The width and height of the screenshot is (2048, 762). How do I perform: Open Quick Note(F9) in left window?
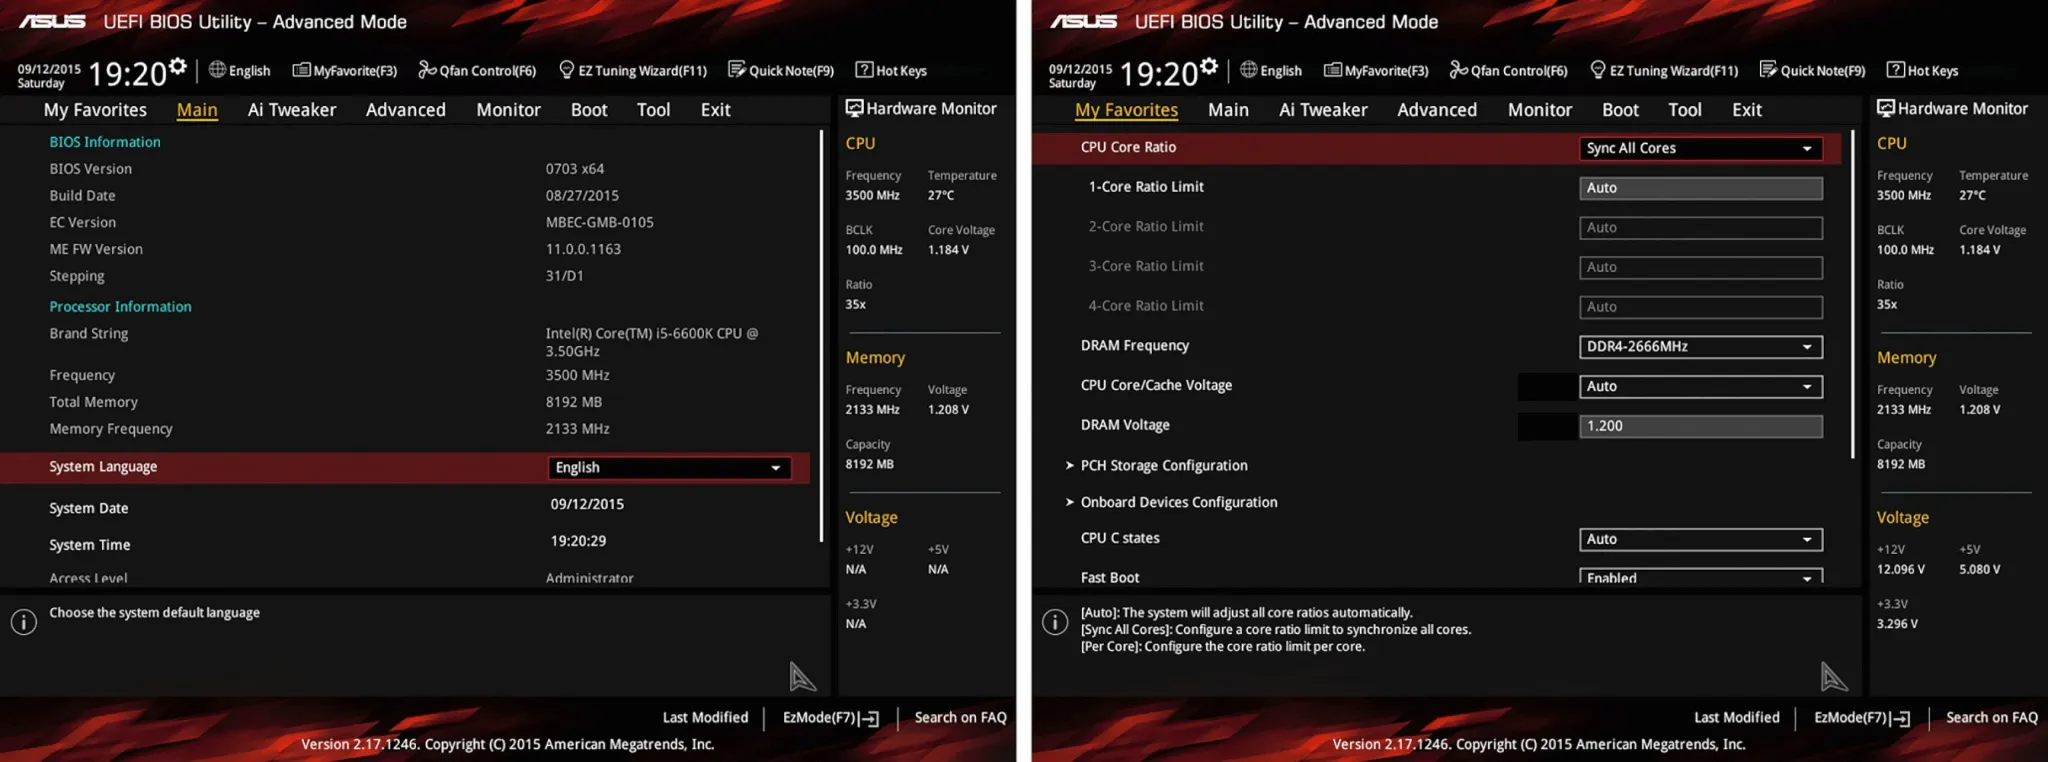(x=781, y=70)
